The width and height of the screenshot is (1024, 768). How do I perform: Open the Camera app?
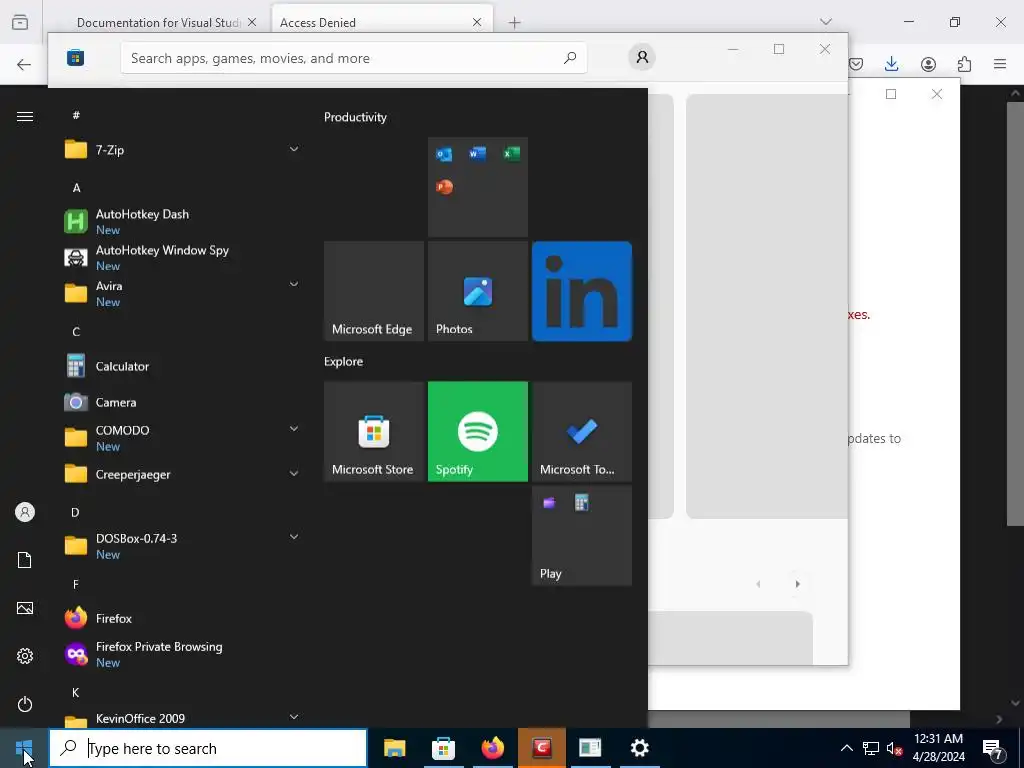(x=180, y=402)
